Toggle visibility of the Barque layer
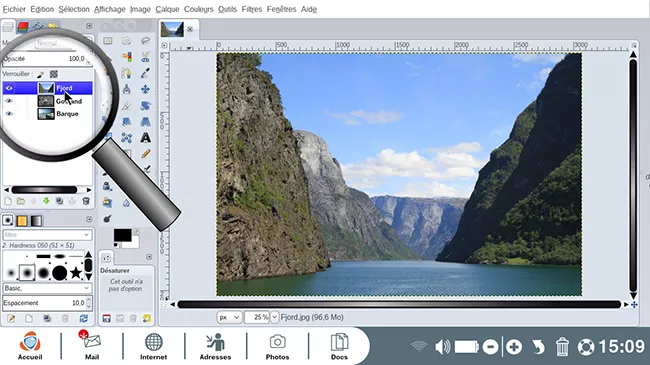 (x=9, y=114)
